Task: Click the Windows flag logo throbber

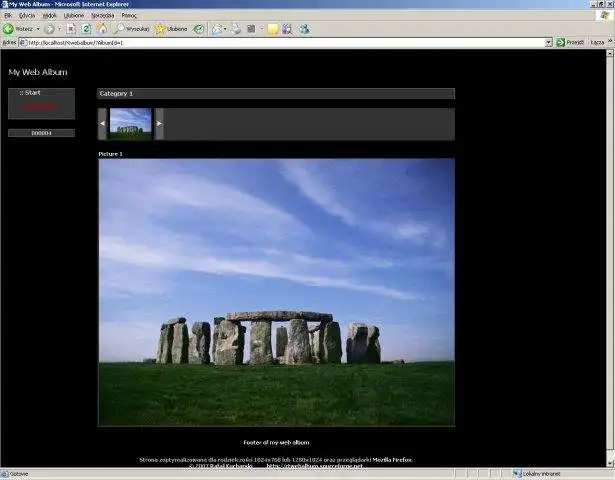Action: pos(604,16)
